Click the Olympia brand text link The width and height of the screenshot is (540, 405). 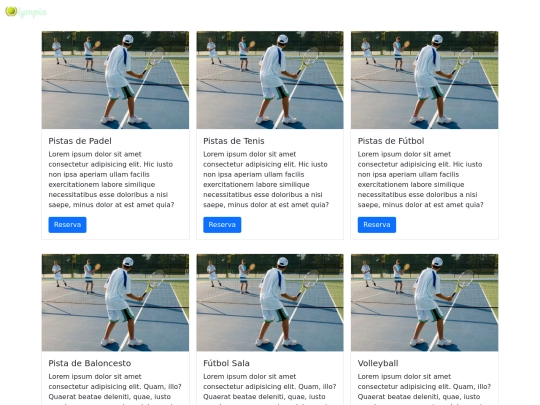(32, 12)
